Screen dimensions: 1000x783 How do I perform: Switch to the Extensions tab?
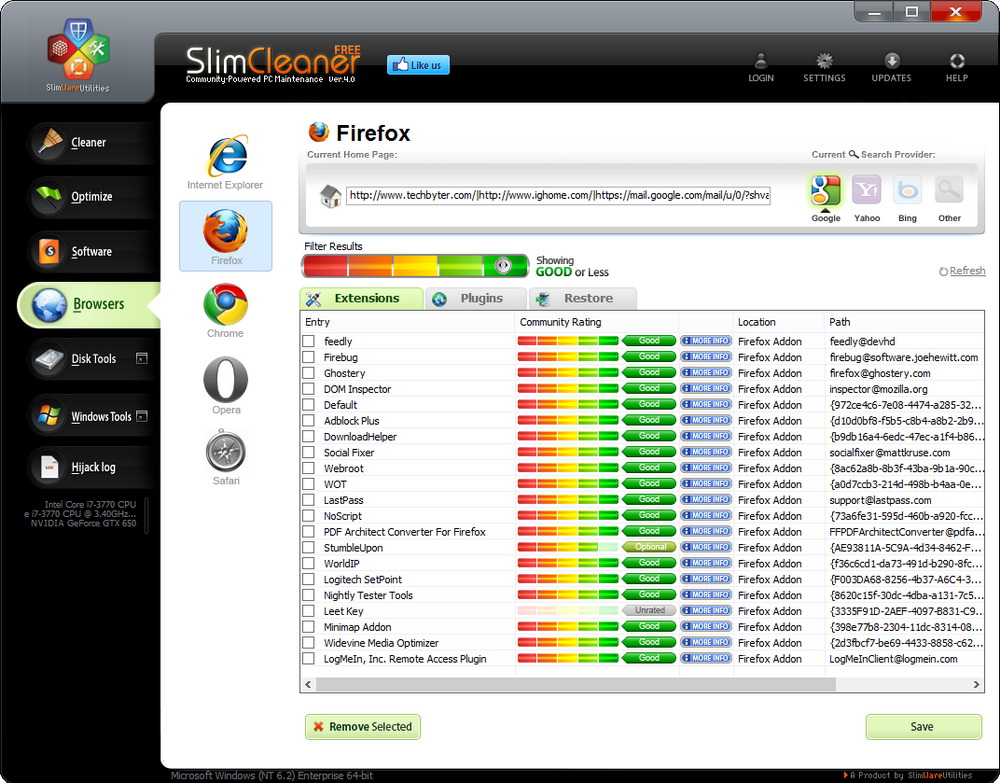[x=361, y=298]
